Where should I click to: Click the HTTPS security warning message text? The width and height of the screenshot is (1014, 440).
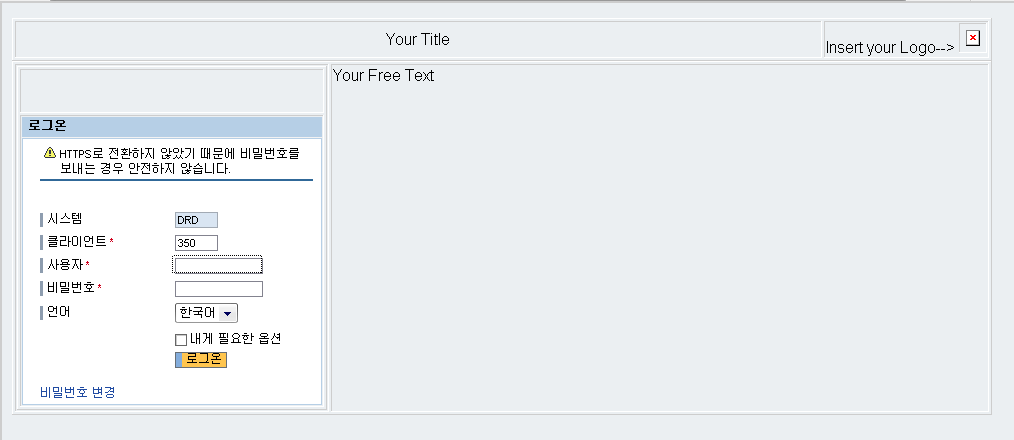[179, 161]
